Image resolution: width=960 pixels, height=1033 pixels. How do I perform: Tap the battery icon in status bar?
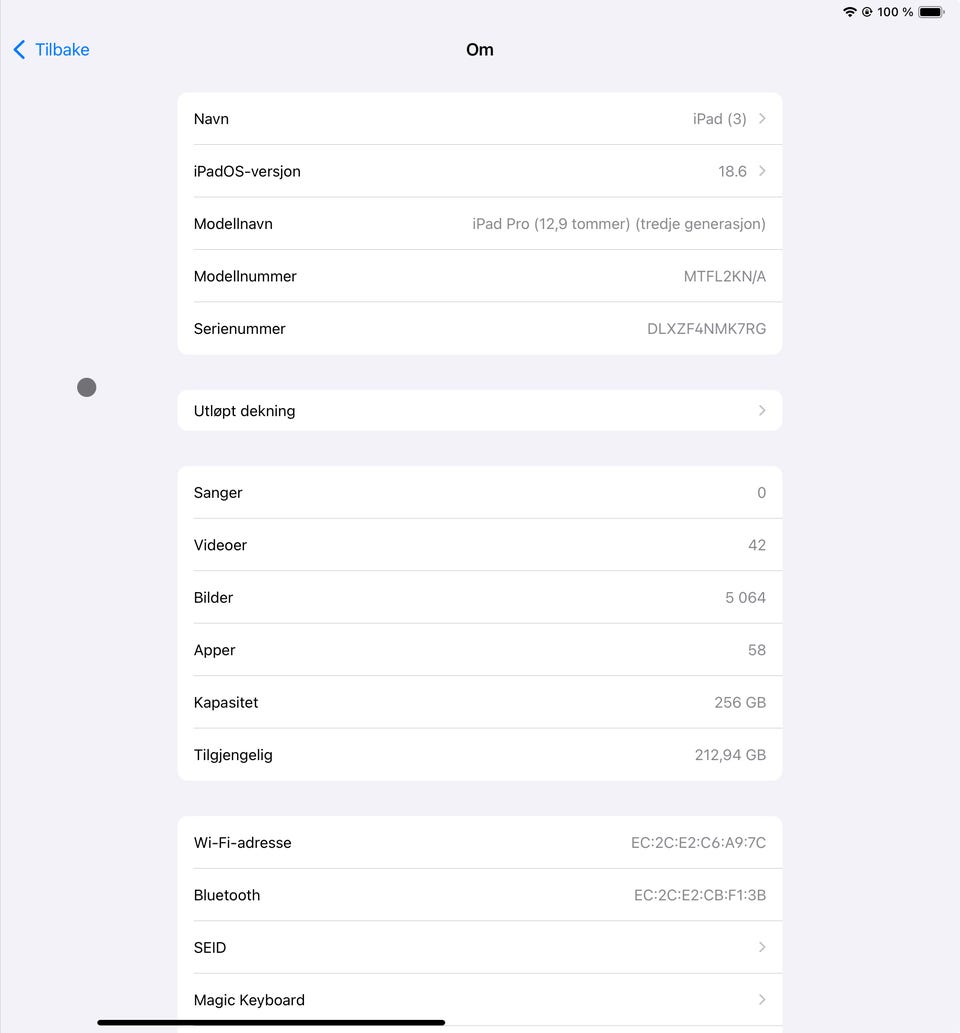click(931, 12)
